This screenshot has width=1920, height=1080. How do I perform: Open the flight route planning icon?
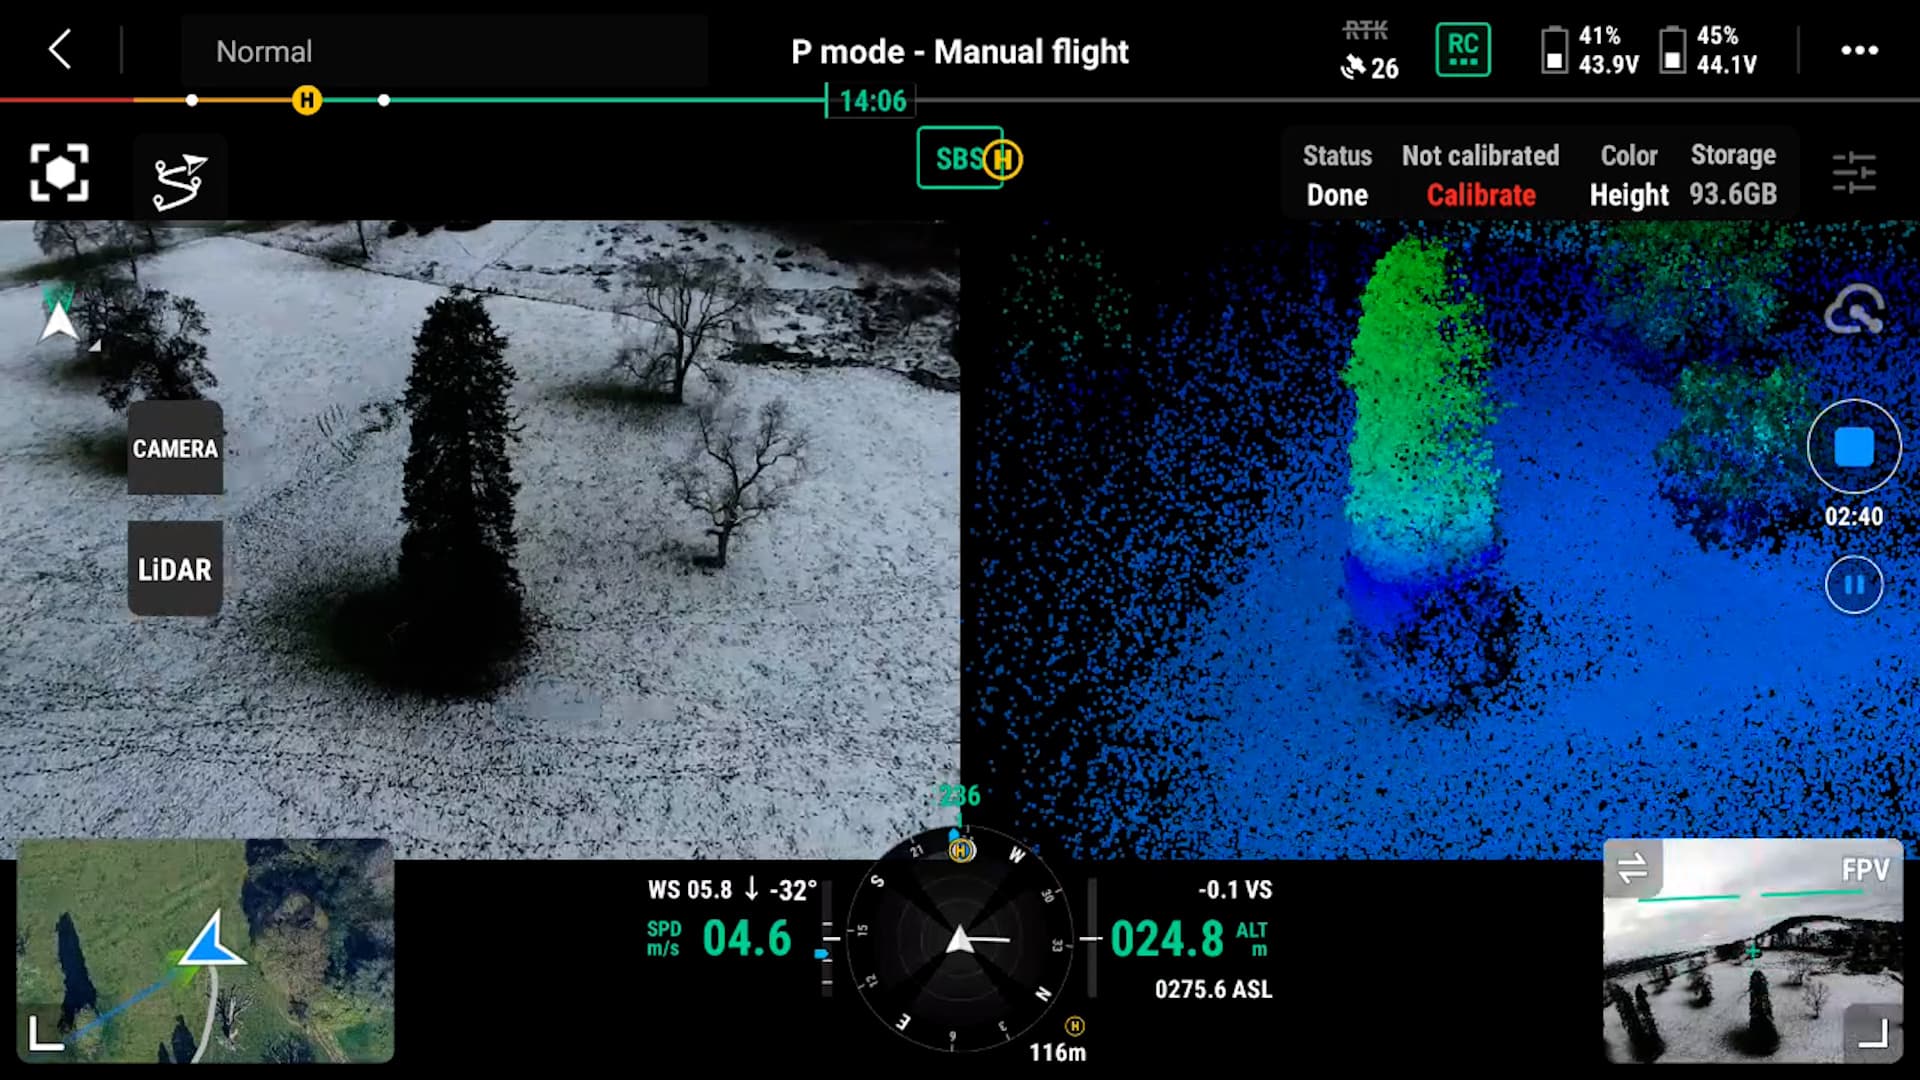coord(180,180)
